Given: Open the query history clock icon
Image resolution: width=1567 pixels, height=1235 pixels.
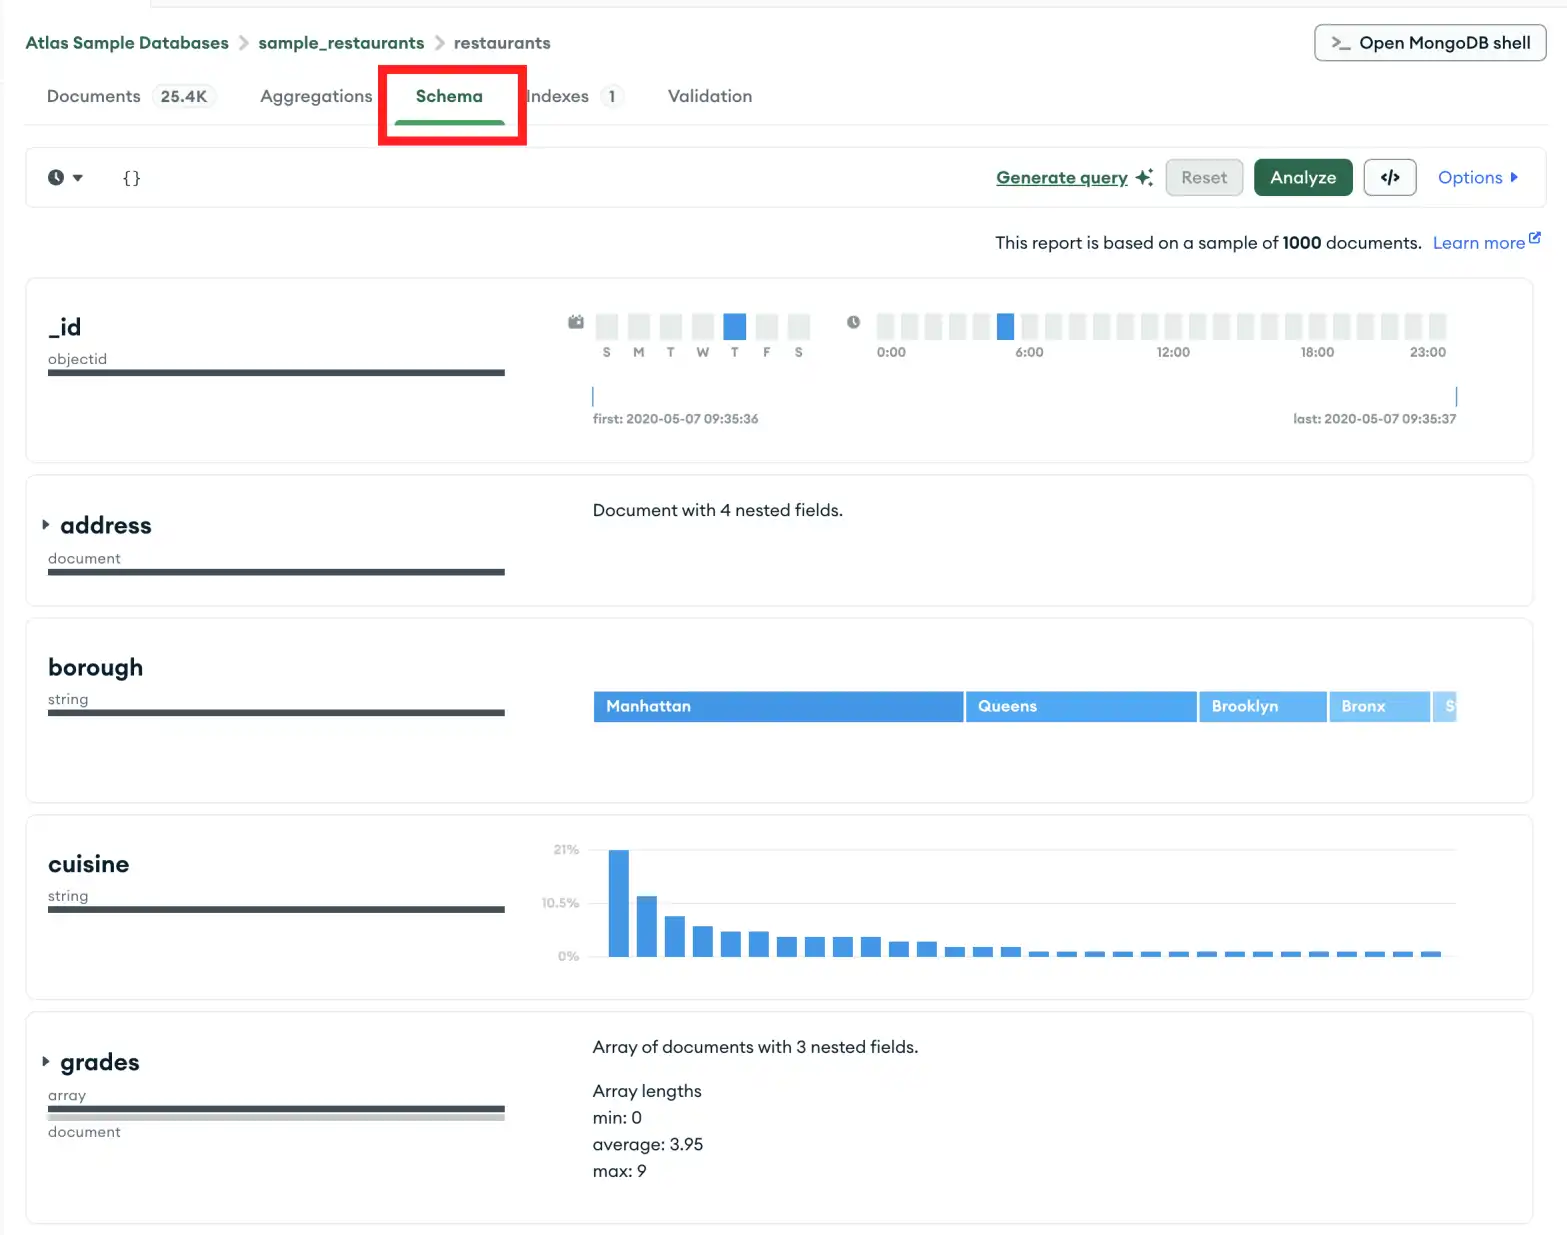Looking at the screenshot, I should (x=57, y=178).
